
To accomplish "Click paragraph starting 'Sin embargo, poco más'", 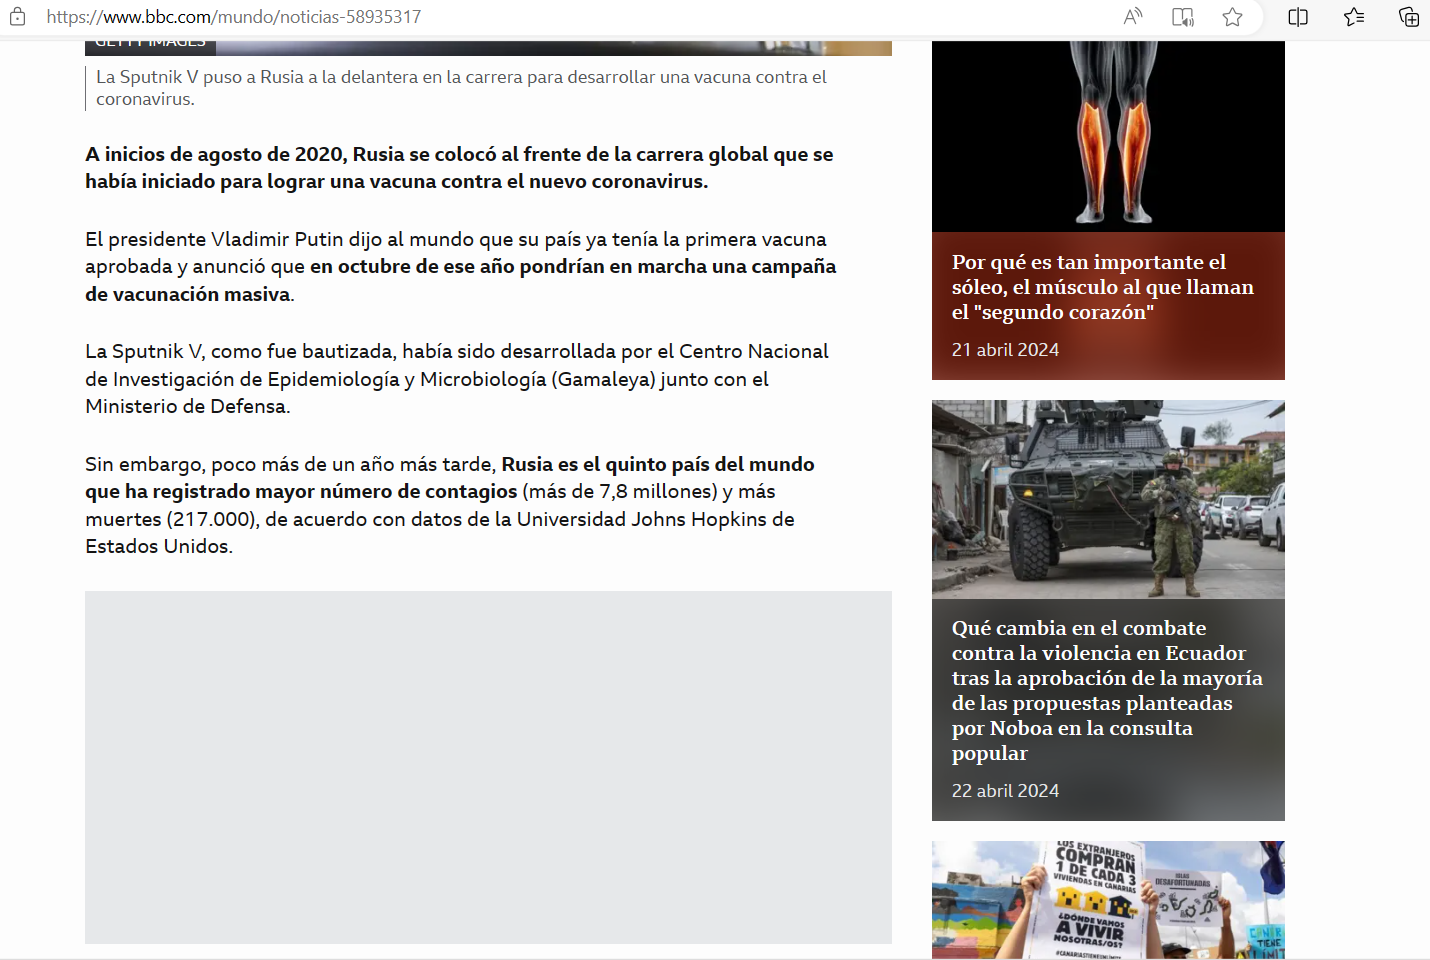I will (x=450, y=505).
